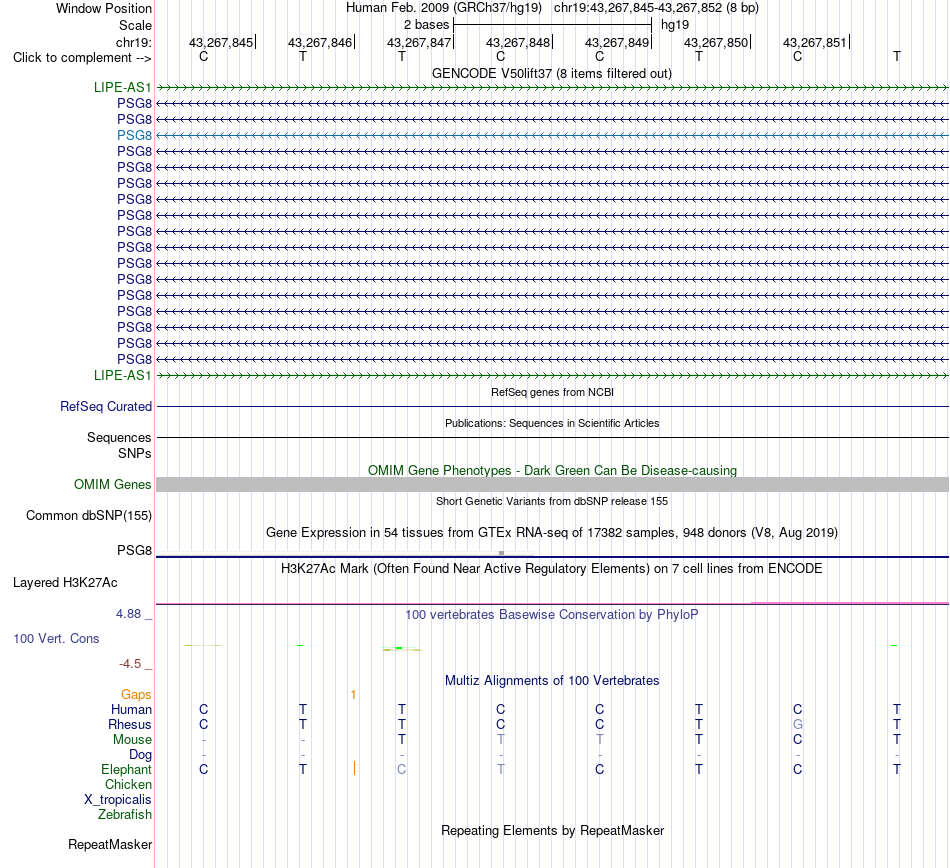Click the gray OMIM Genes bar

pyautogui.click(x=552, y=485)
